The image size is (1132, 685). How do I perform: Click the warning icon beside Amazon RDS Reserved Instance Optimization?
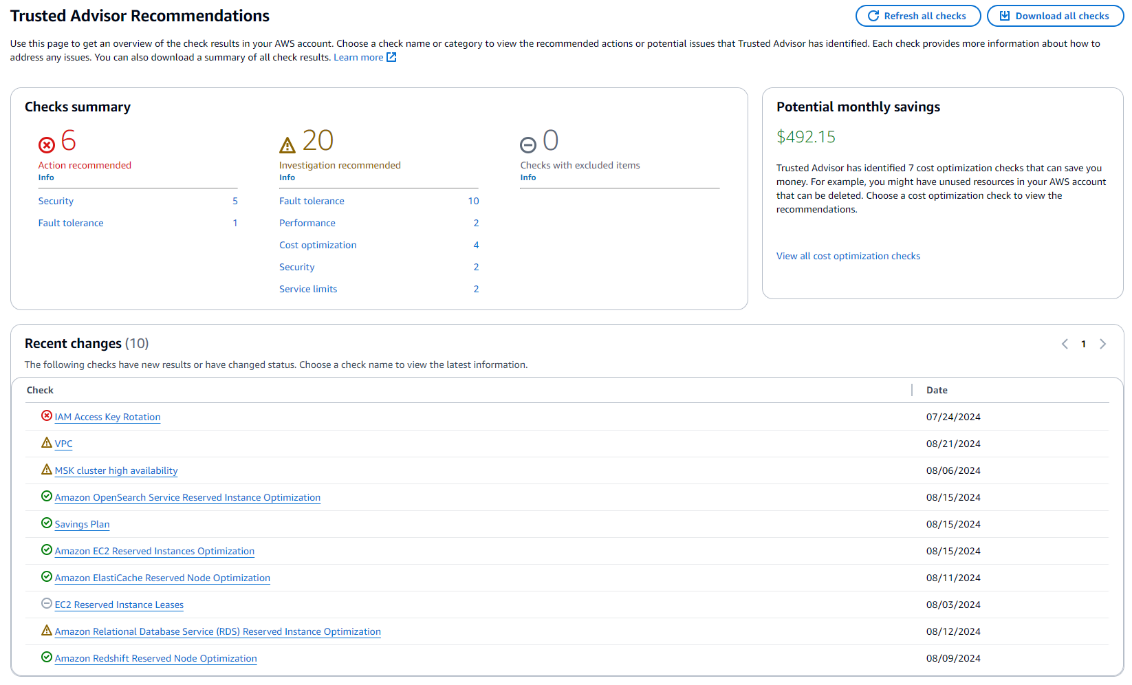tap(46, 631)
